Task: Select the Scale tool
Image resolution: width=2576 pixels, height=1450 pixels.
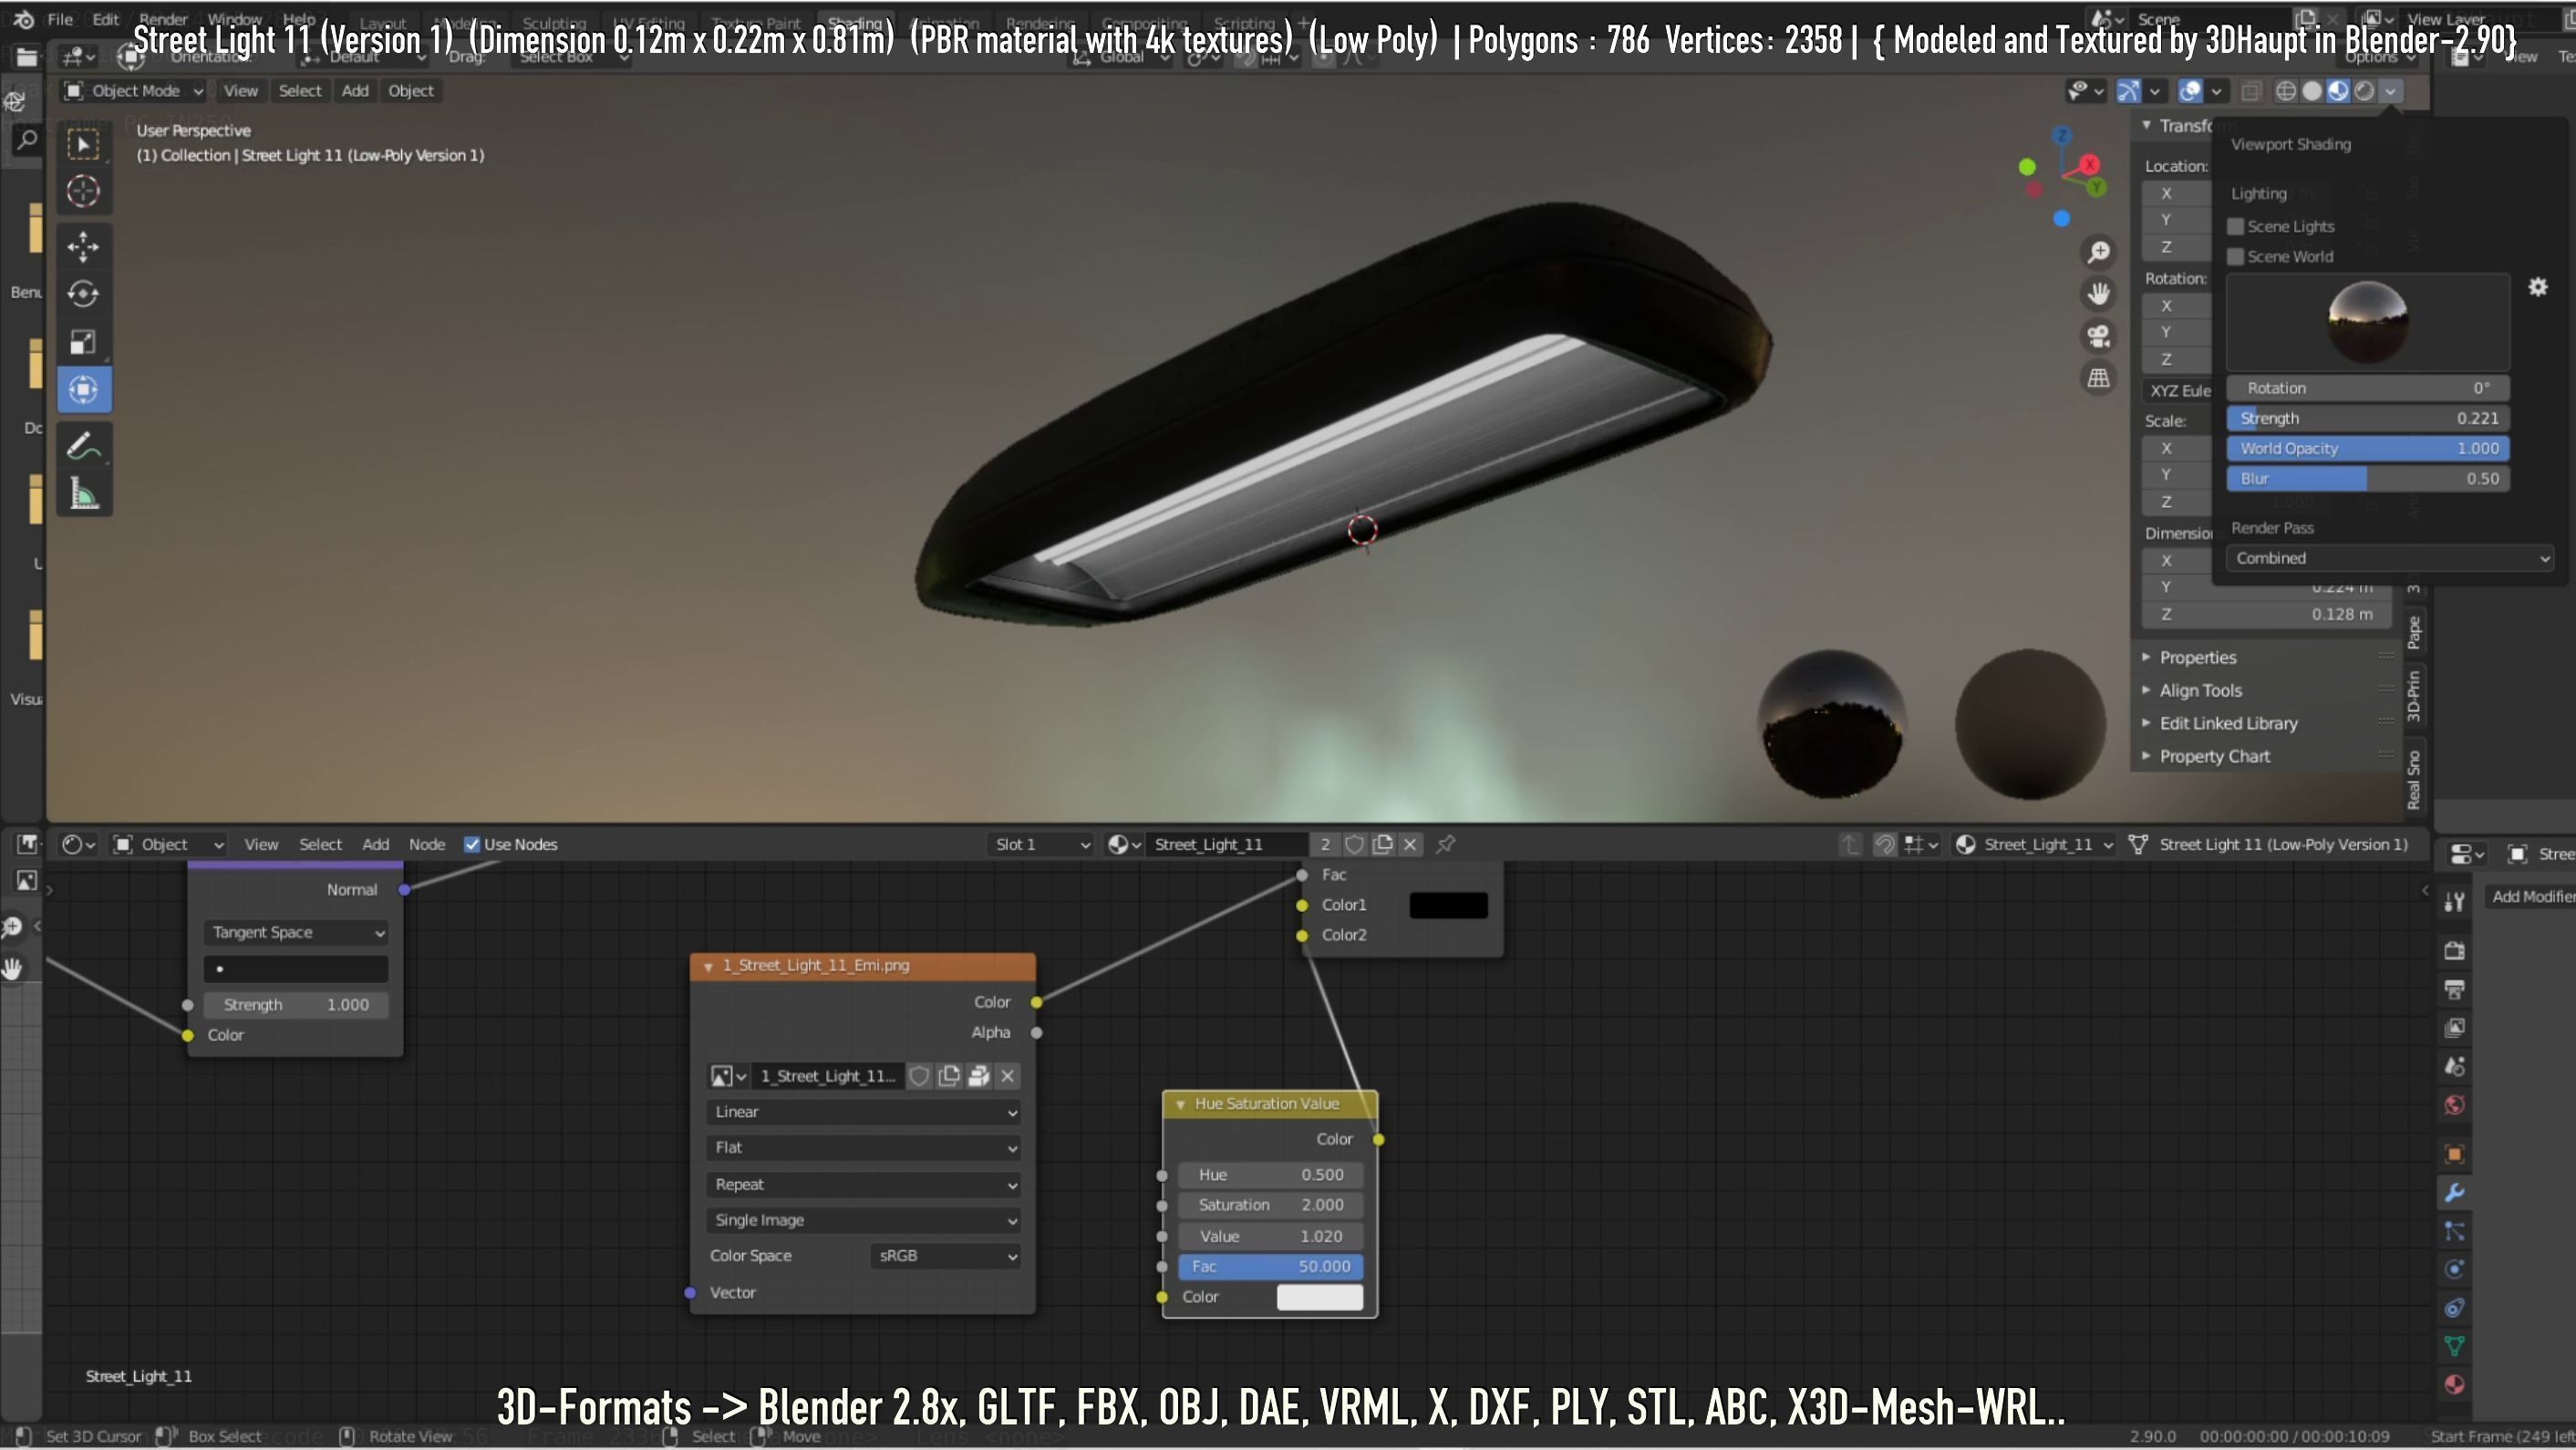Action: [83, 342]
